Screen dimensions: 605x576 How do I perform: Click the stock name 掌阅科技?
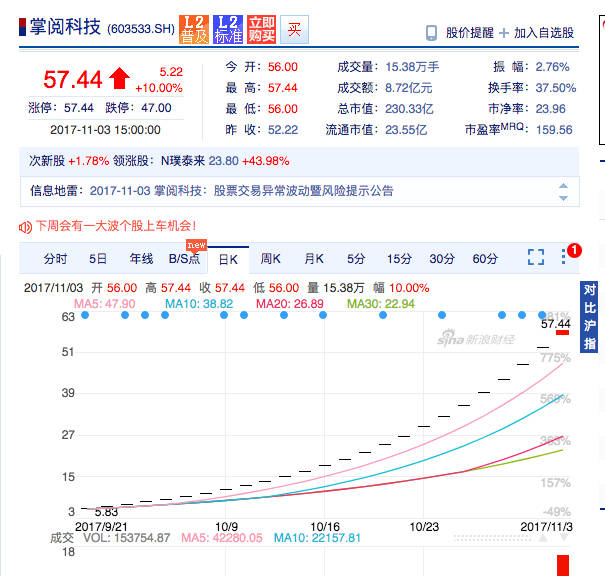coord(65,27)
